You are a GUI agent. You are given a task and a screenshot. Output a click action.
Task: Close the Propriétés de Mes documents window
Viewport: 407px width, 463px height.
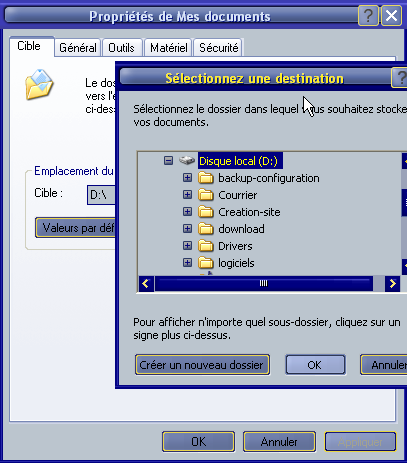391,15
